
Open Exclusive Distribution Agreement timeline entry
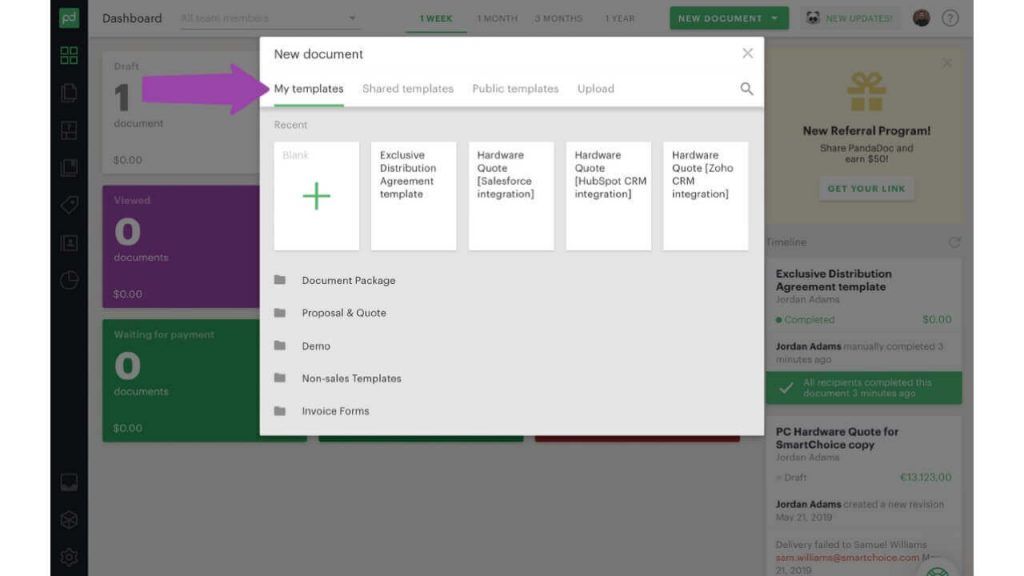pyautogui.click(x=833, y=280)
